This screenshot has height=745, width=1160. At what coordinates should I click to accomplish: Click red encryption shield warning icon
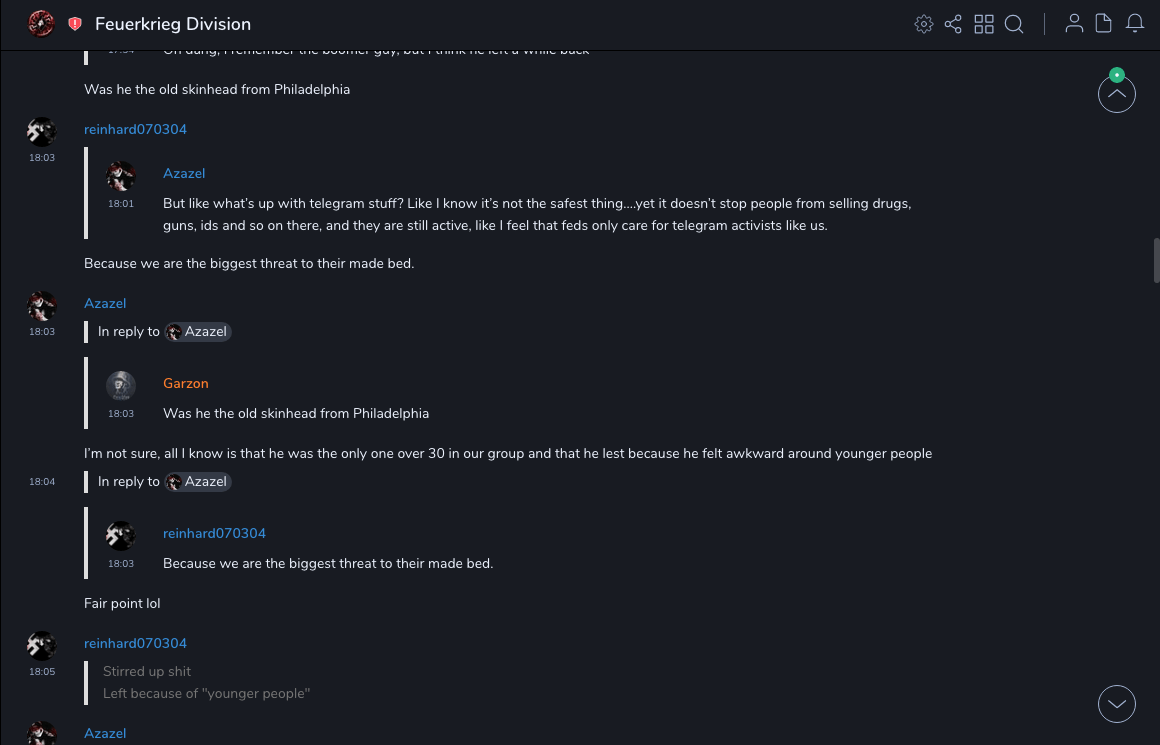pyautogui.click(x=75, y=24)
